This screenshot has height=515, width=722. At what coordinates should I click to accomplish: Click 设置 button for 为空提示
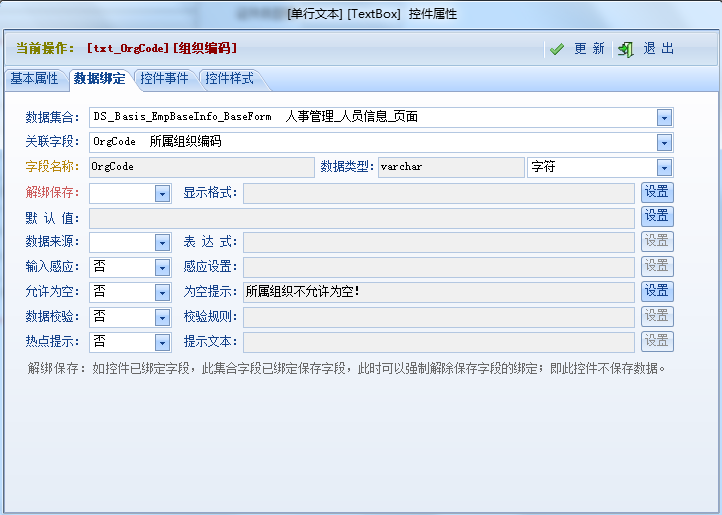click(x=657, y=291)
